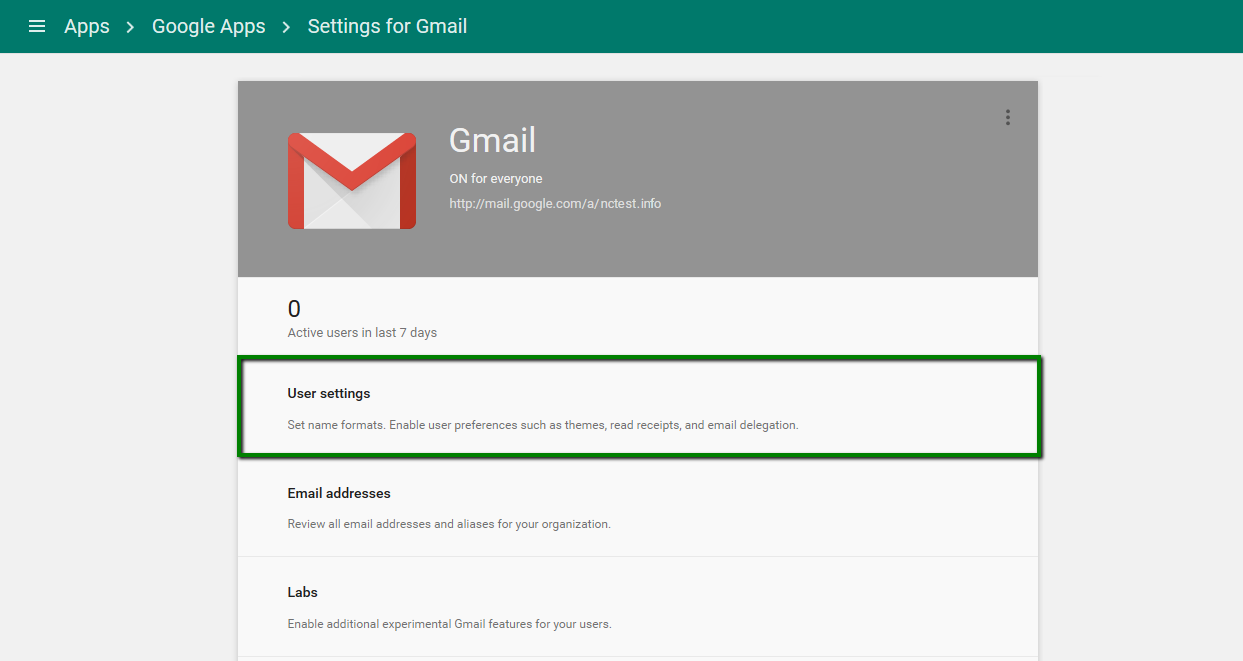This screenshot has width=1243, height=661.
Task: Click the Set name formats description
Action: tap(543, 425)
